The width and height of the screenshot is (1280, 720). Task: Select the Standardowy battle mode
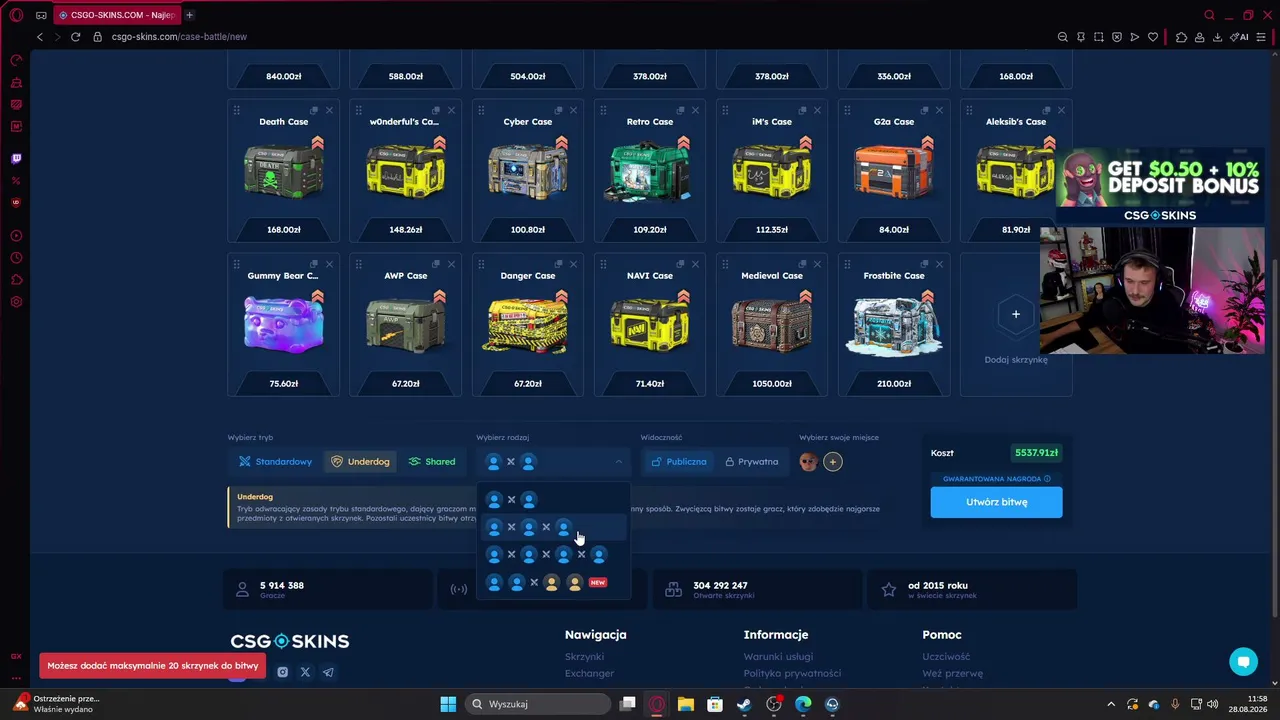[276, 462]
